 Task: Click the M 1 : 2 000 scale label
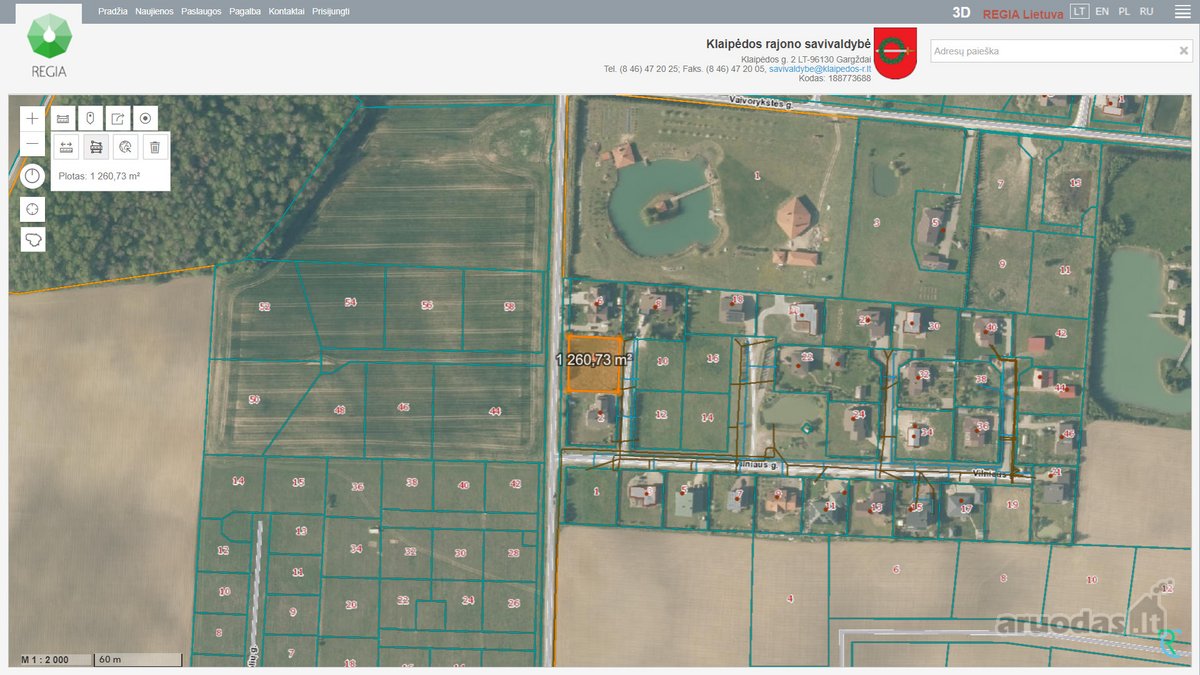click(x=47, y=659)
